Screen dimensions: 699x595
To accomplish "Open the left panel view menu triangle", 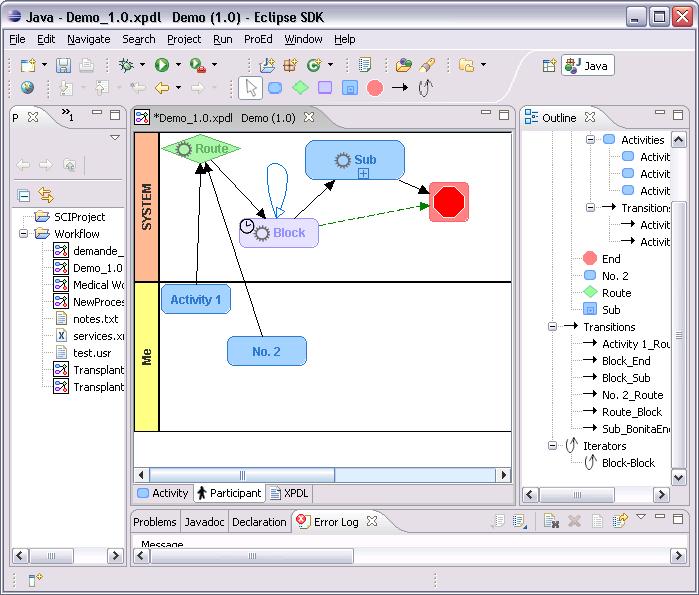I will click(x=115, y=137).
